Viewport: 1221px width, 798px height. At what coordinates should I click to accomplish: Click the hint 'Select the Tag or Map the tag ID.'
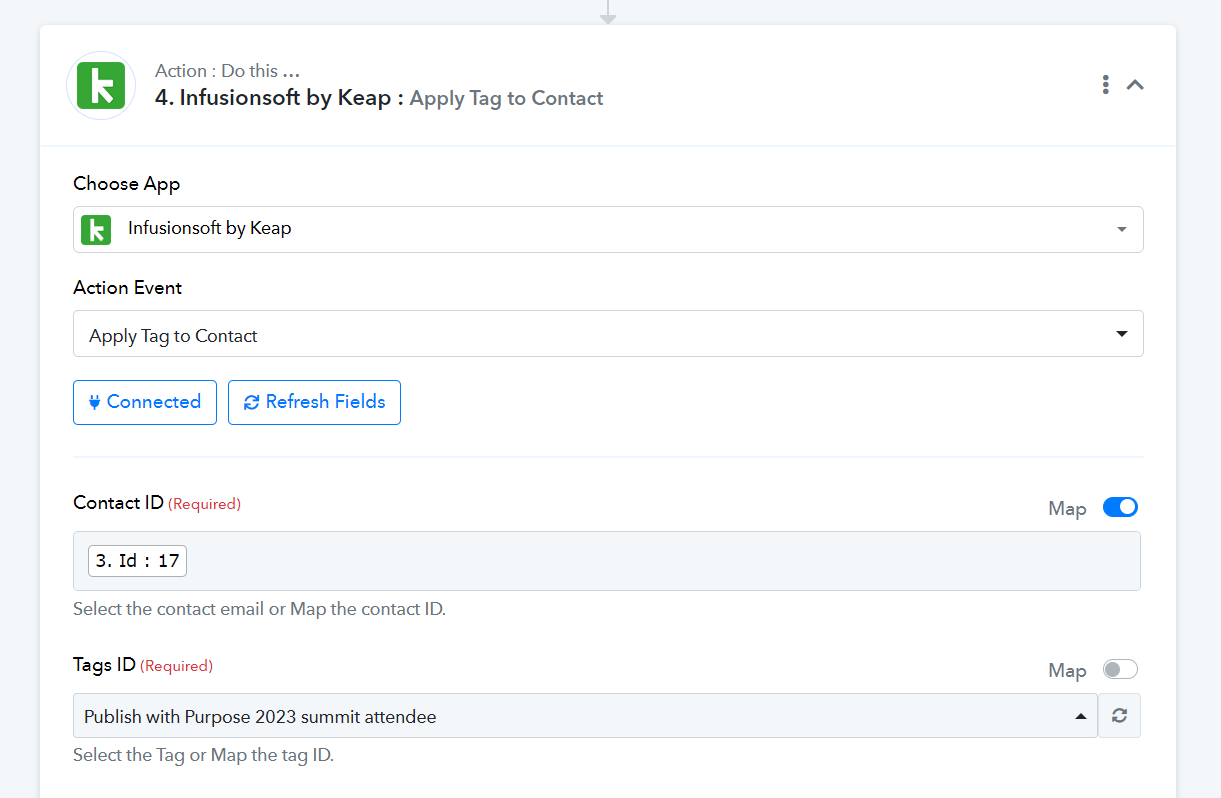pos(203,755)
